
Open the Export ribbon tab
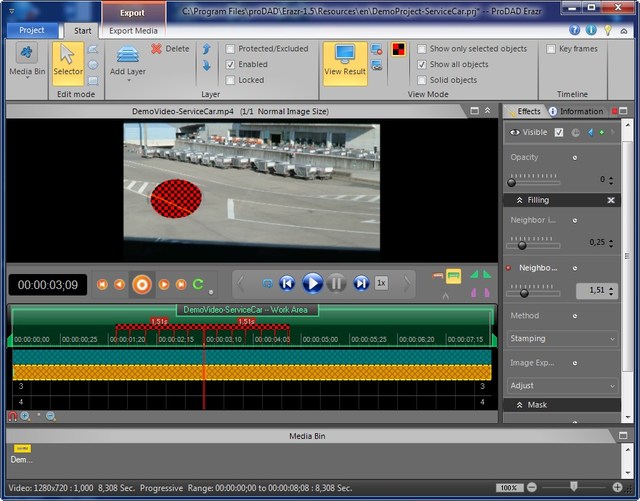[132, 14]
